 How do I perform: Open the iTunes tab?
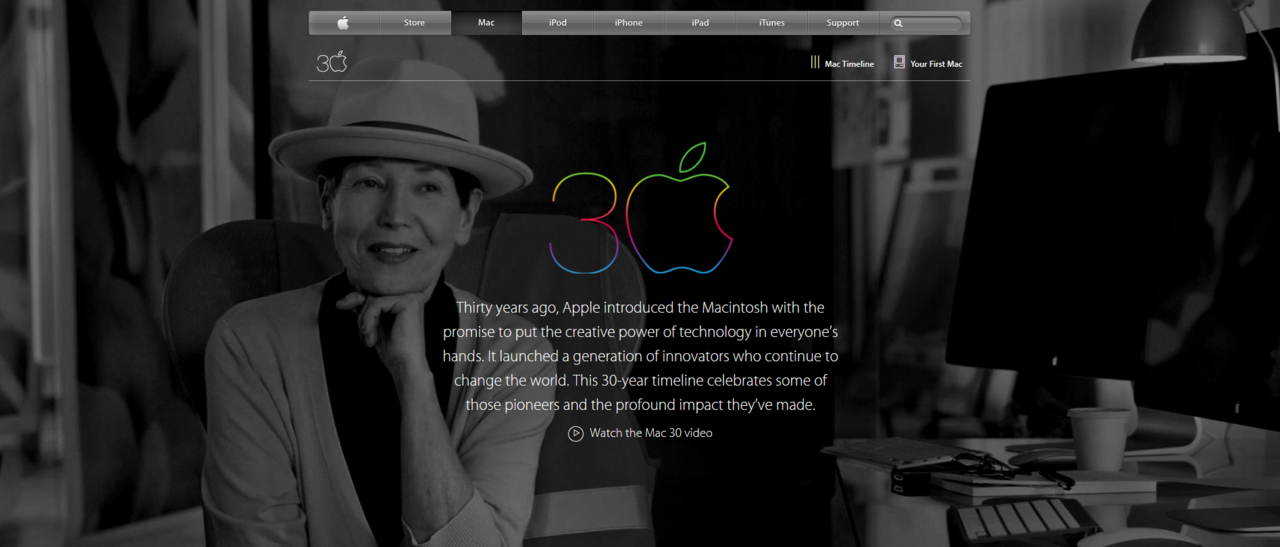click(x=771, y=23)
